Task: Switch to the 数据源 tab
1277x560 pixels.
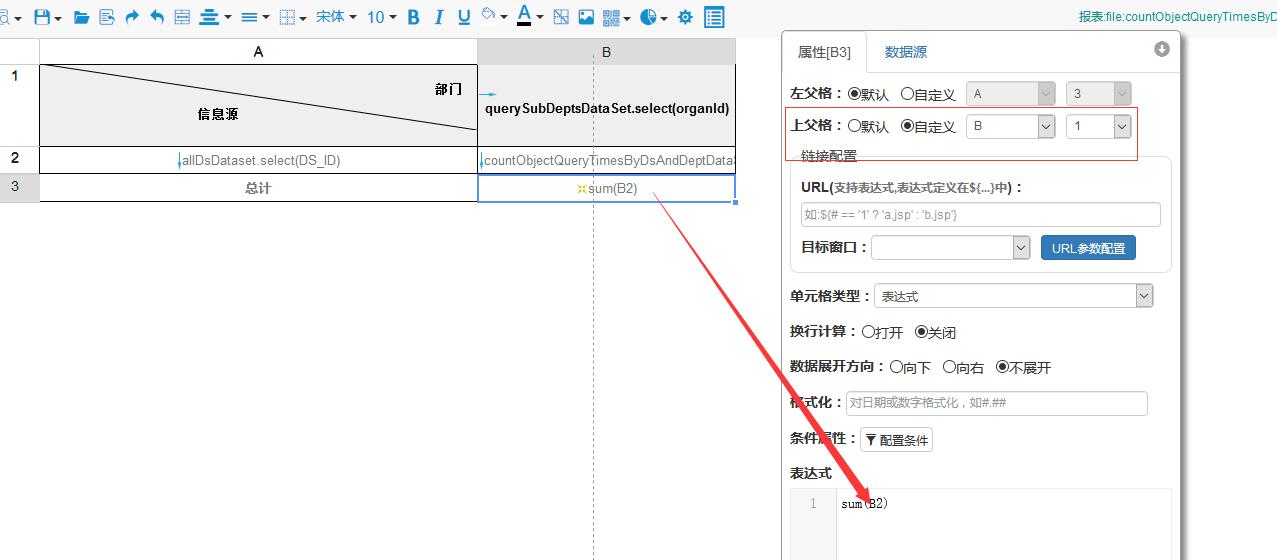Action: click(x=905, y=52)
